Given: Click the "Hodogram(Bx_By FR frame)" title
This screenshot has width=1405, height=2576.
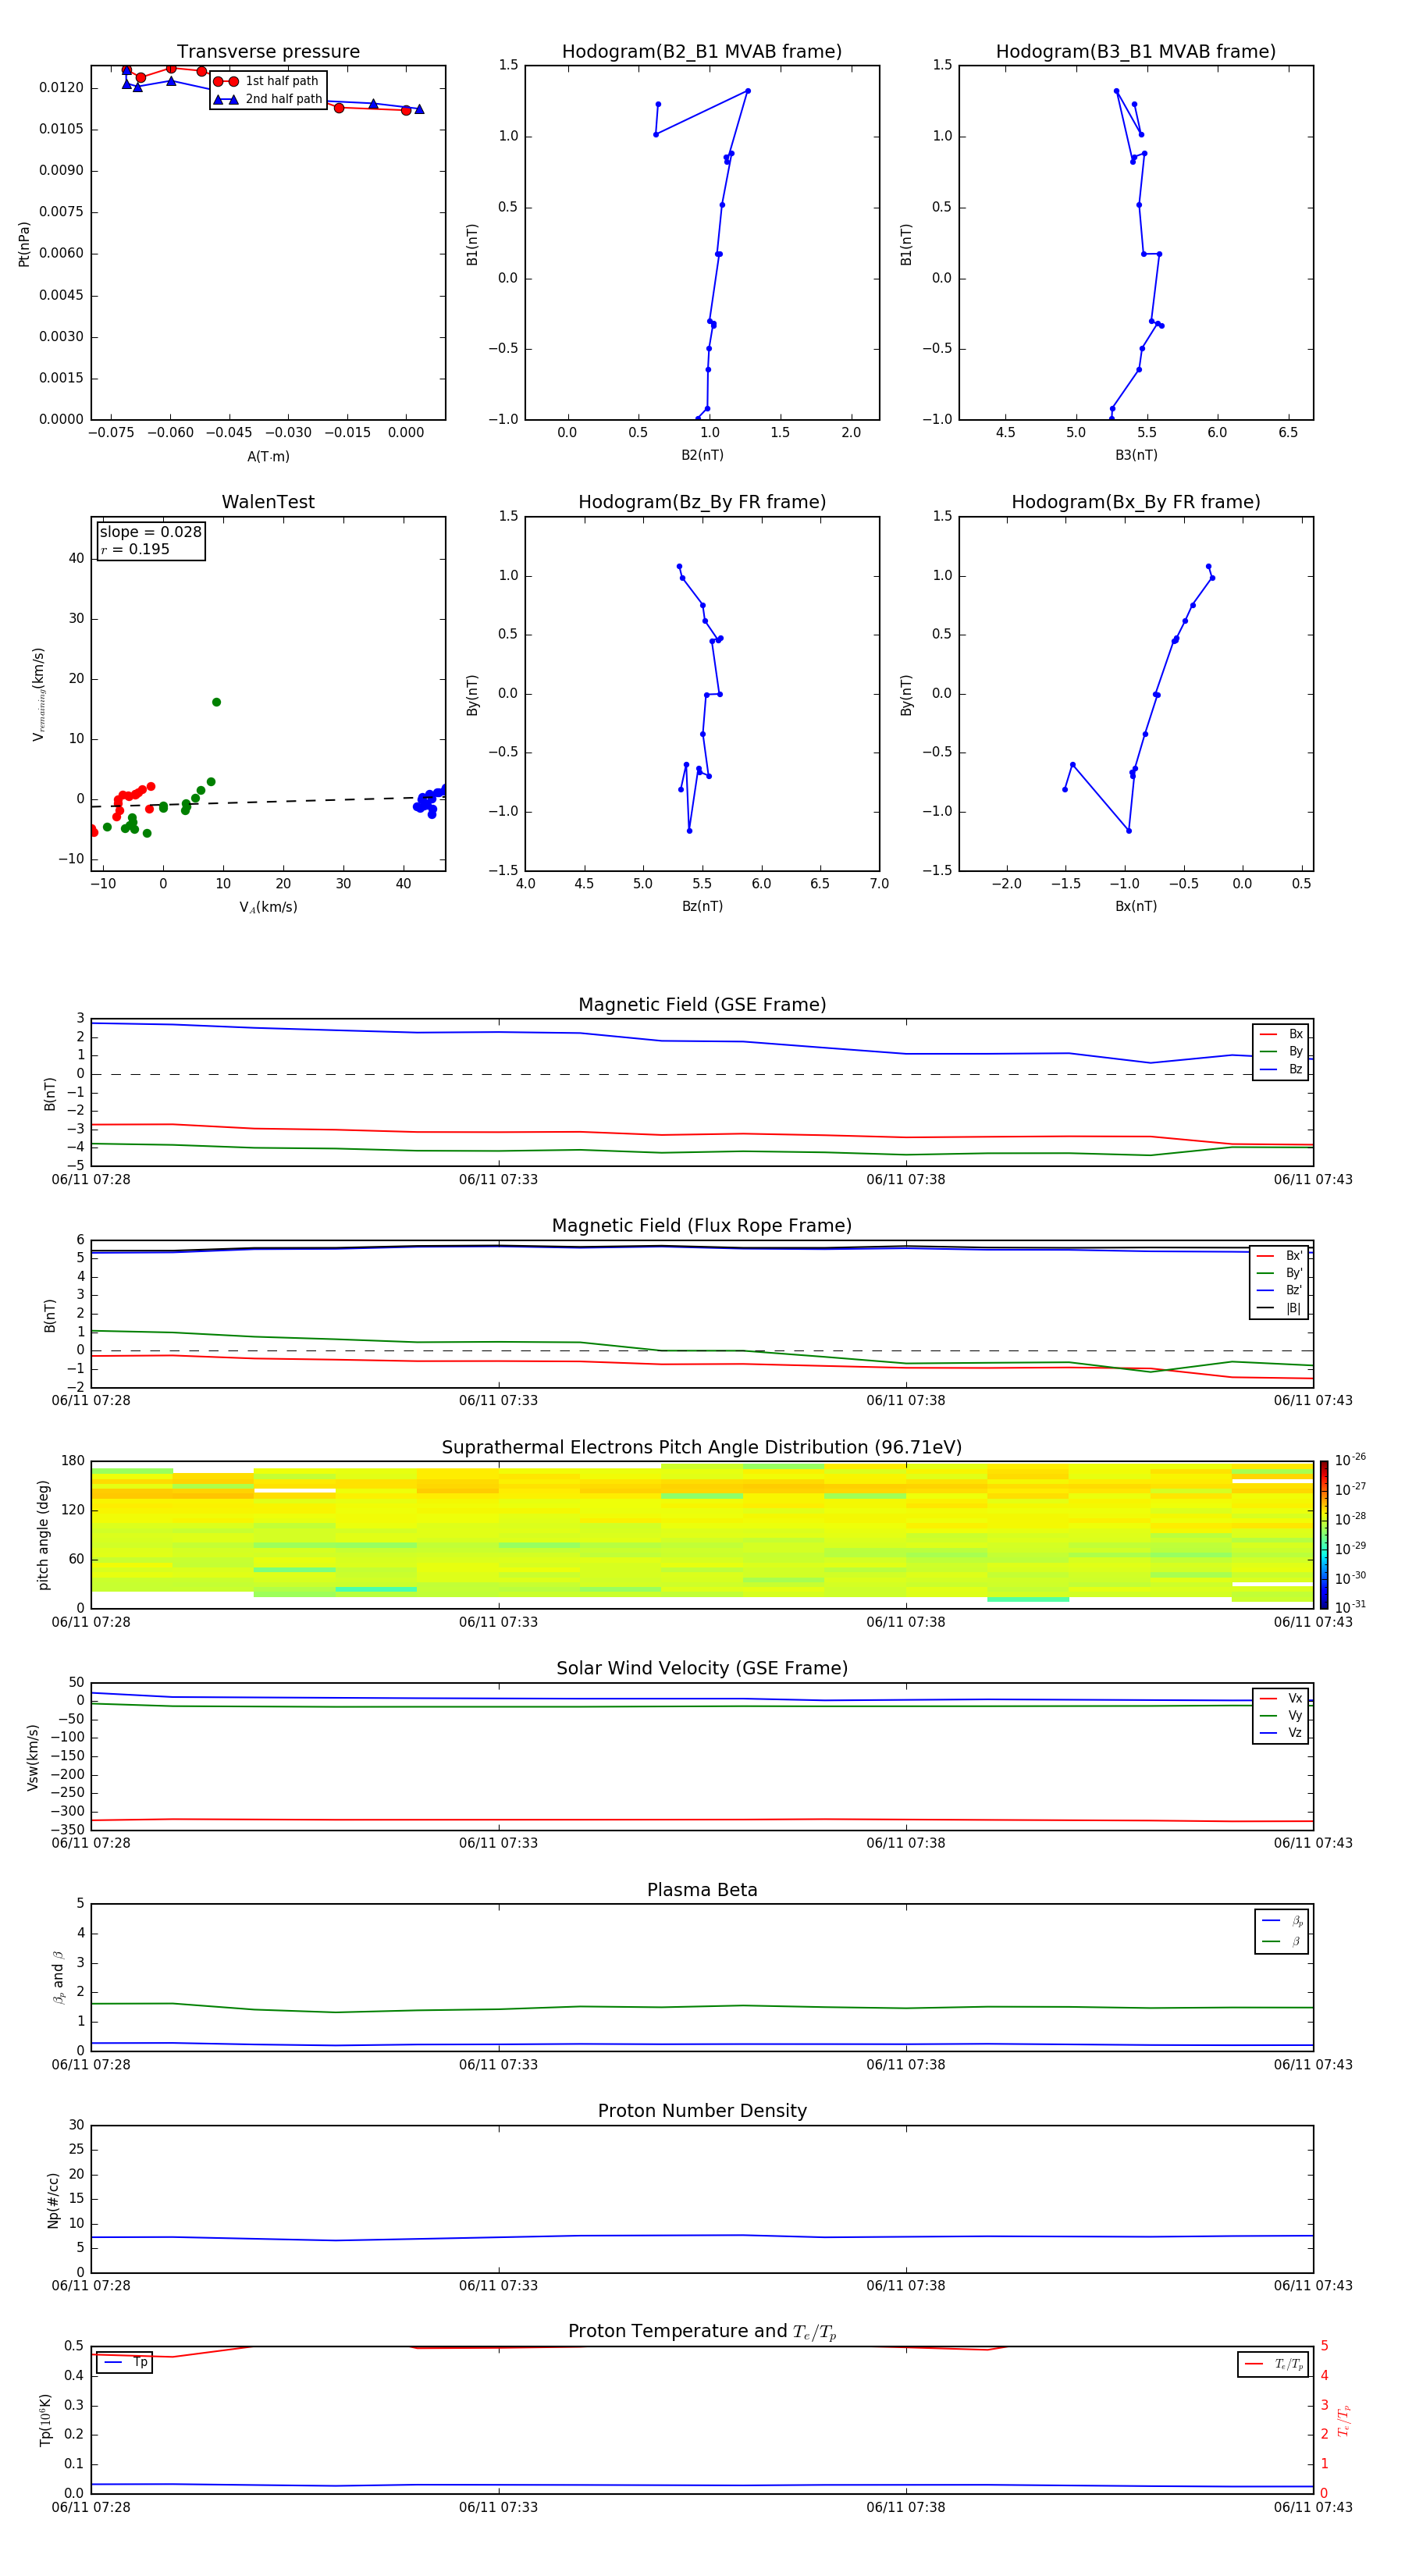Looking at the screenshot, I should (1136, 502).
